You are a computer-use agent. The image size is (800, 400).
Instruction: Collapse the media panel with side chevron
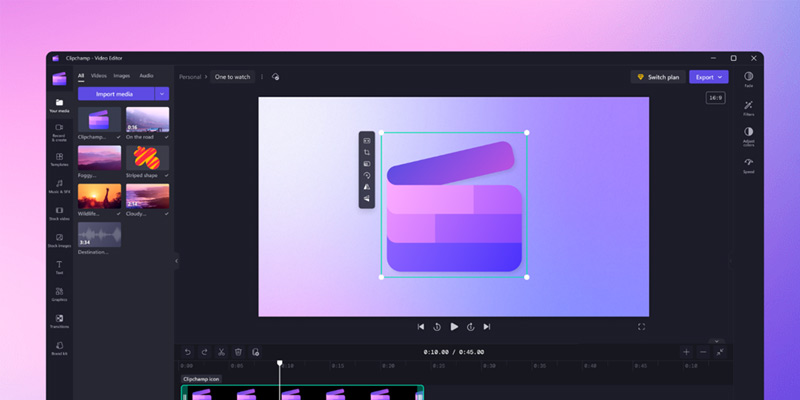click(177, 261)
